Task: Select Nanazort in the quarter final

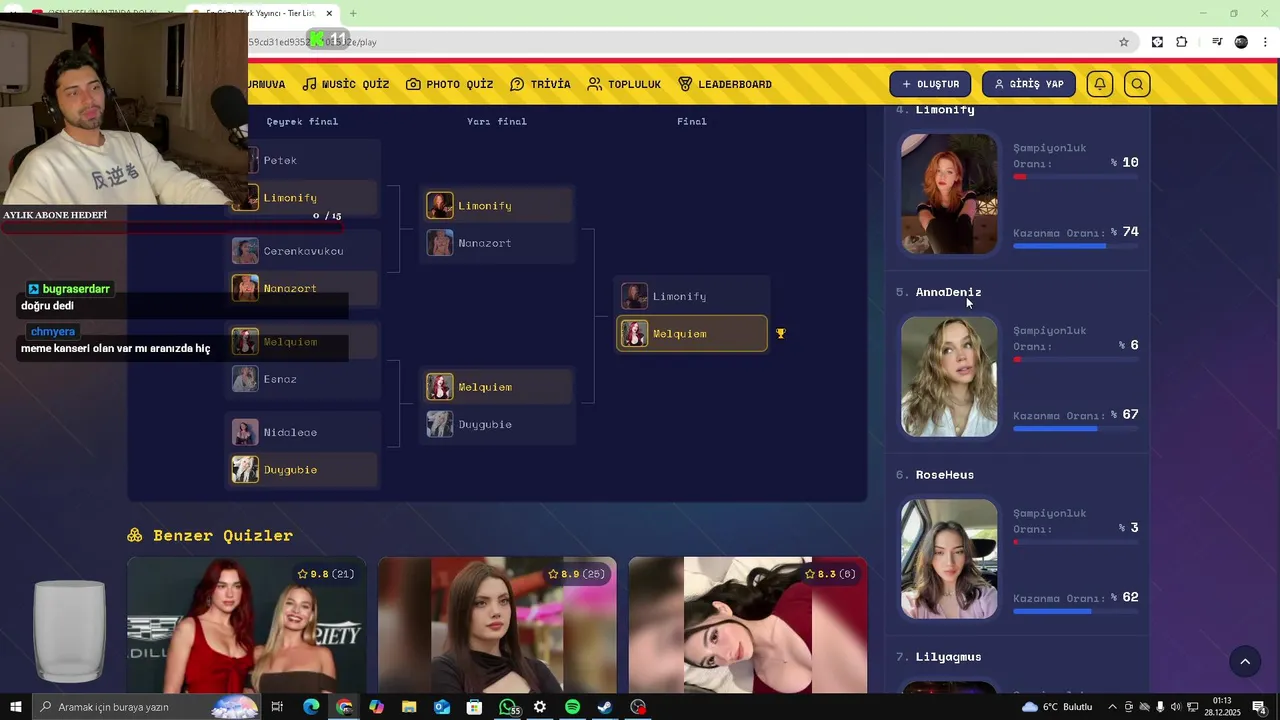Action: (305, 289)
